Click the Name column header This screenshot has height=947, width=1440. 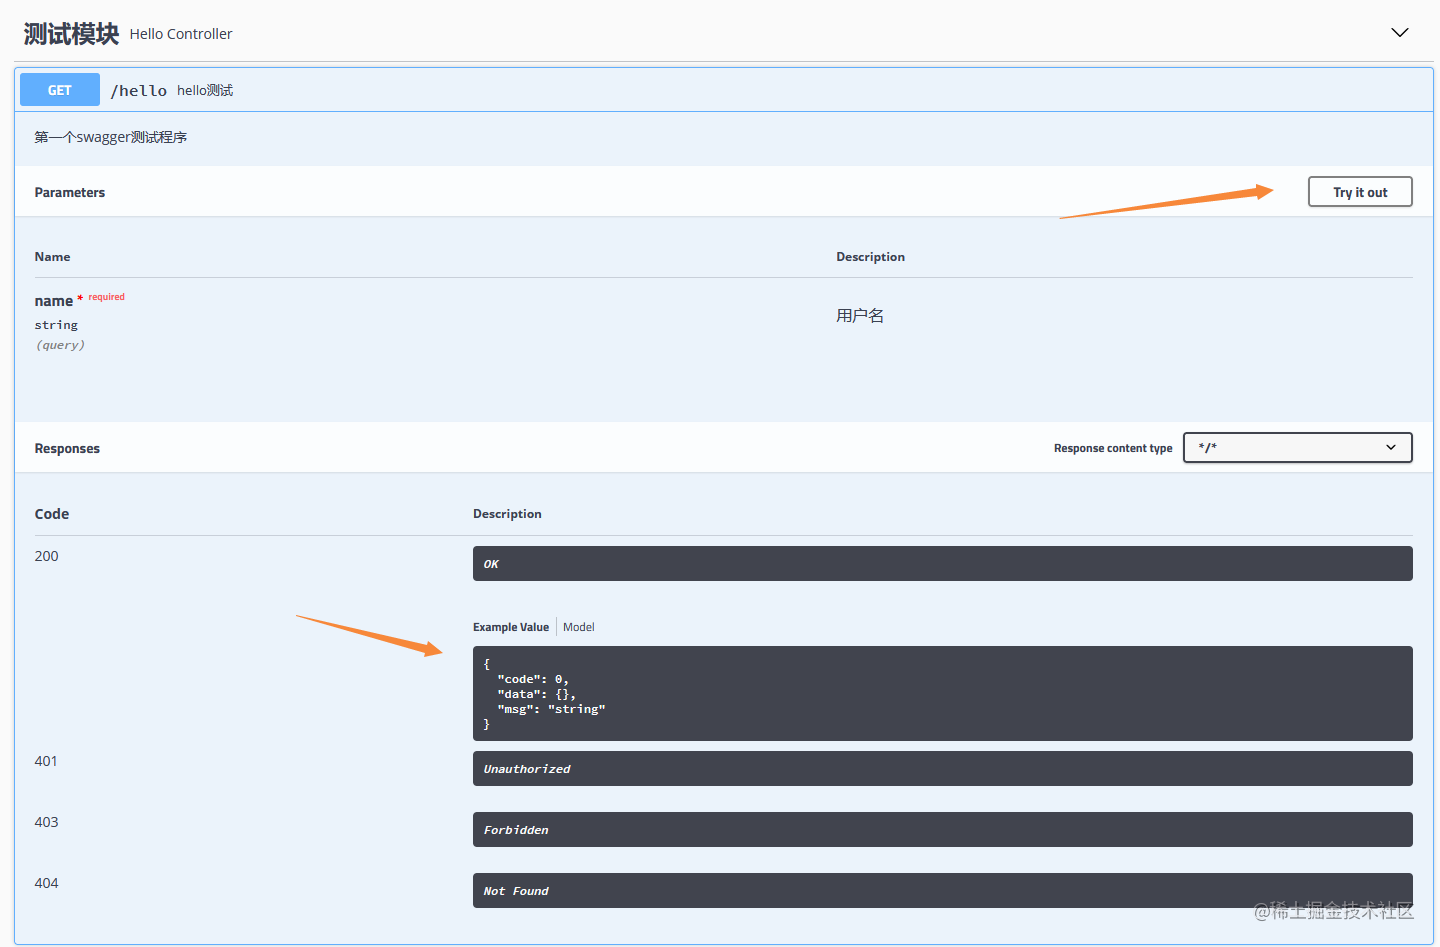pyautogui.click(x=52, y=257)
